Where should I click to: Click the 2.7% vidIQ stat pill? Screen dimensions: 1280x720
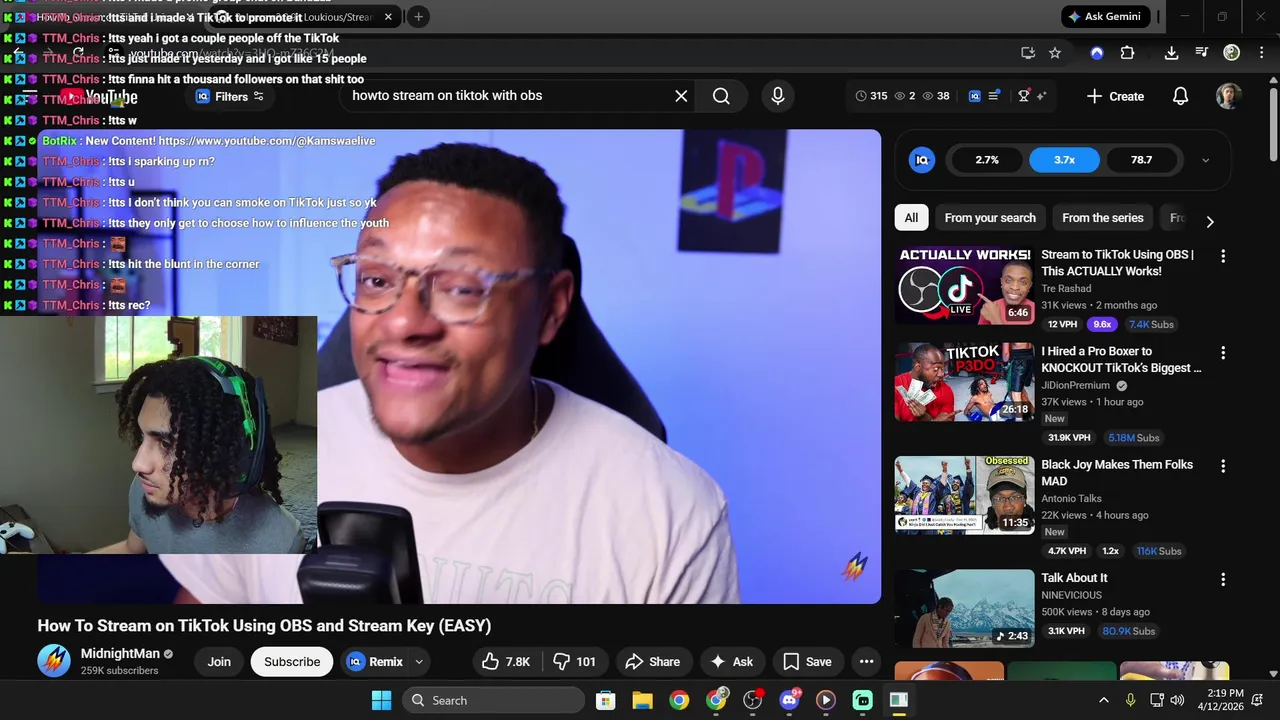[987, 160]
